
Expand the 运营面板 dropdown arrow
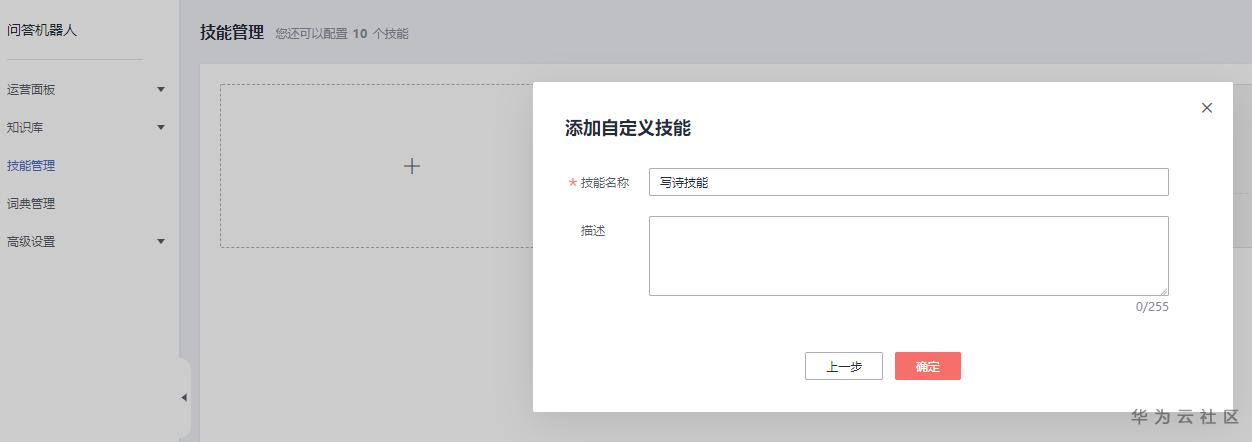[x=160, y=90]
